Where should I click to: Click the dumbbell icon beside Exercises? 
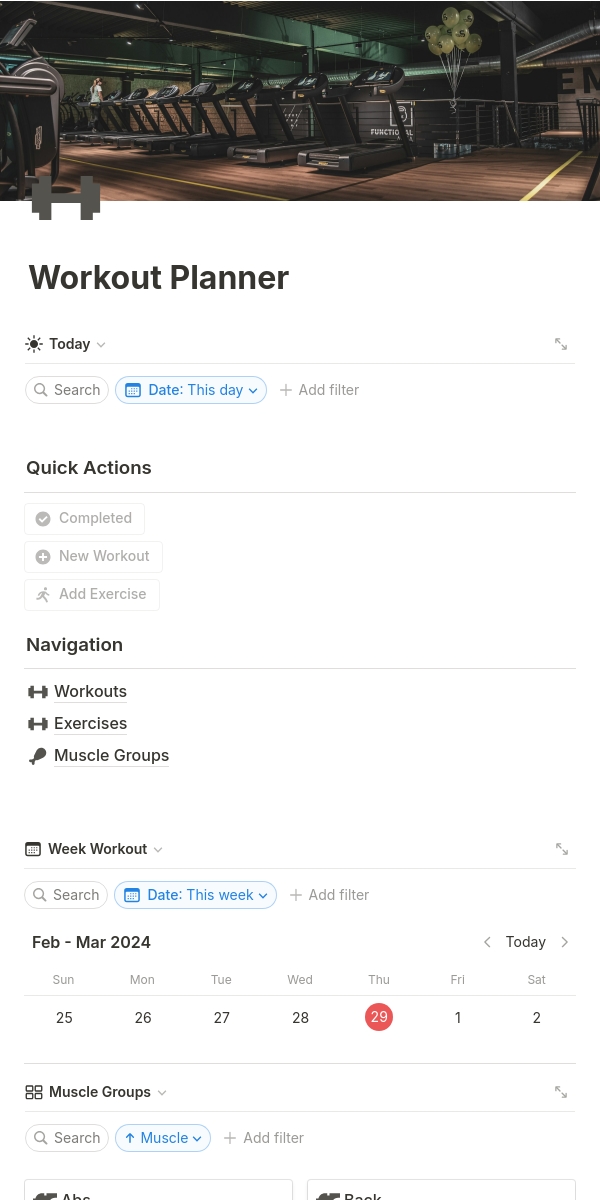tap(38, 724)
